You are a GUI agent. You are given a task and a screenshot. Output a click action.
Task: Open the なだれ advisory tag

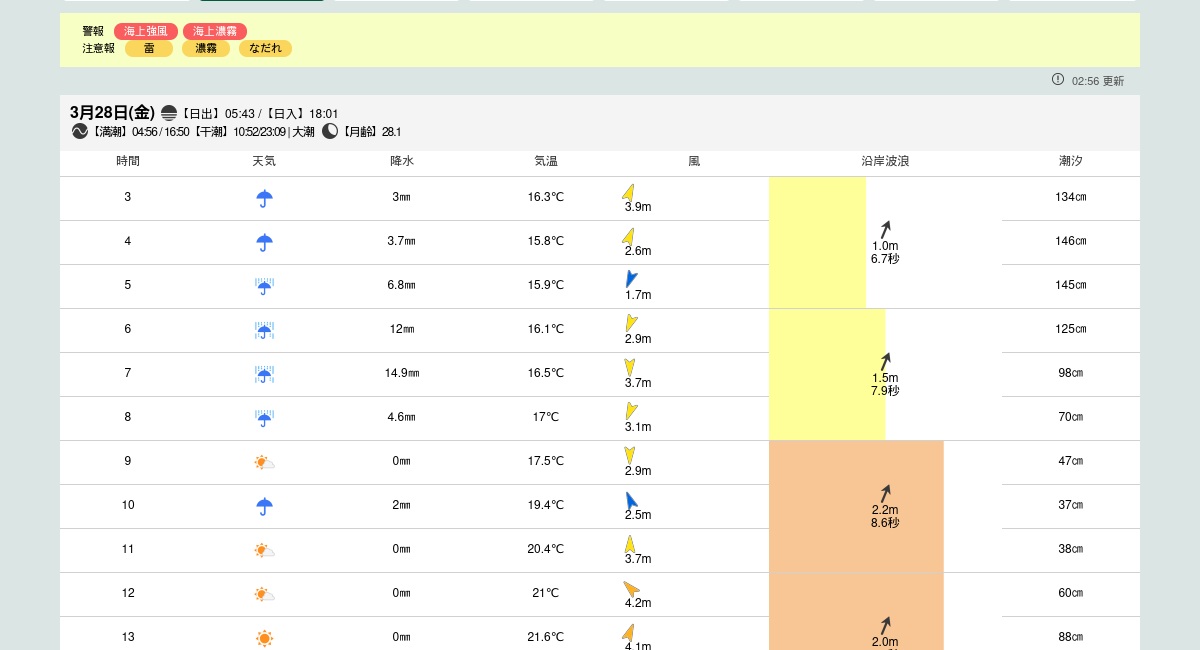point(265,48)
